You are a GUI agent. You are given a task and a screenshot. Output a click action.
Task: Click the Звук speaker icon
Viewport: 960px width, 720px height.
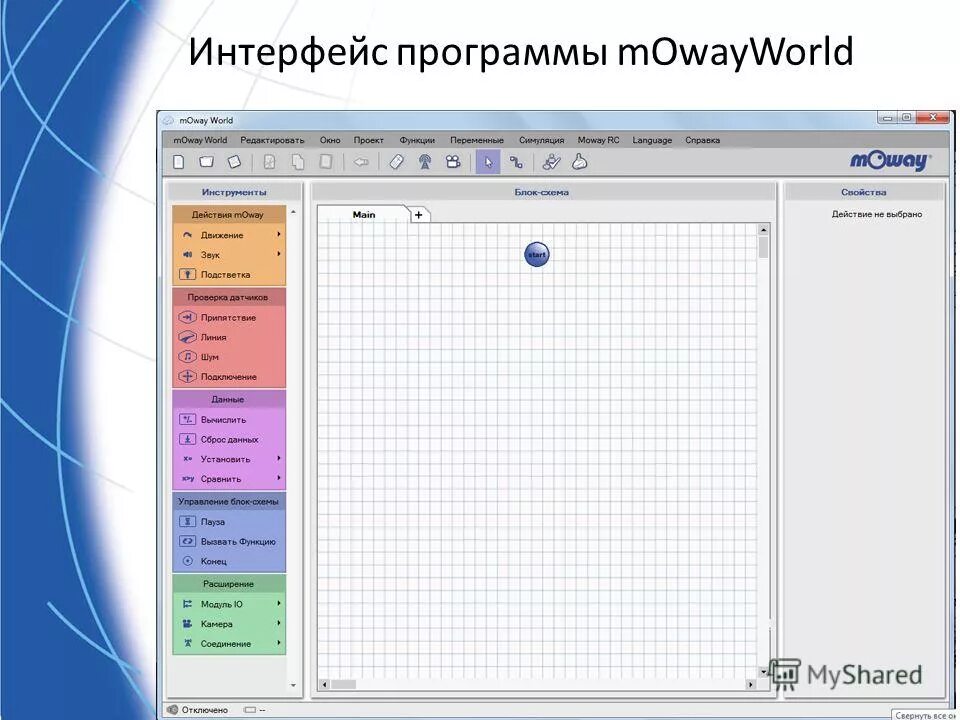(187, 255)
